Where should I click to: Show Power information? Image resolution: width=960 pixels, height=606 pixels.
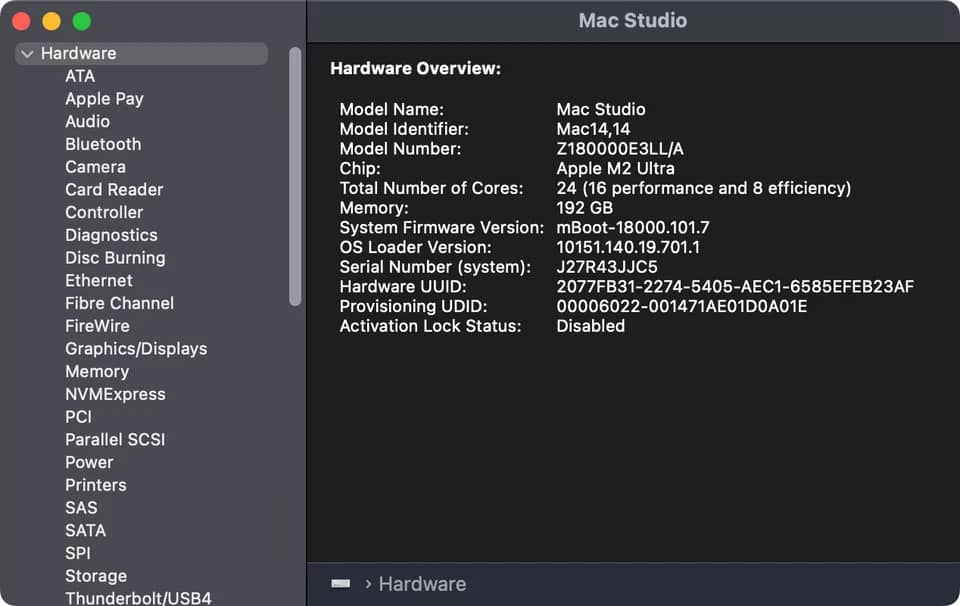tap(89, 462)
